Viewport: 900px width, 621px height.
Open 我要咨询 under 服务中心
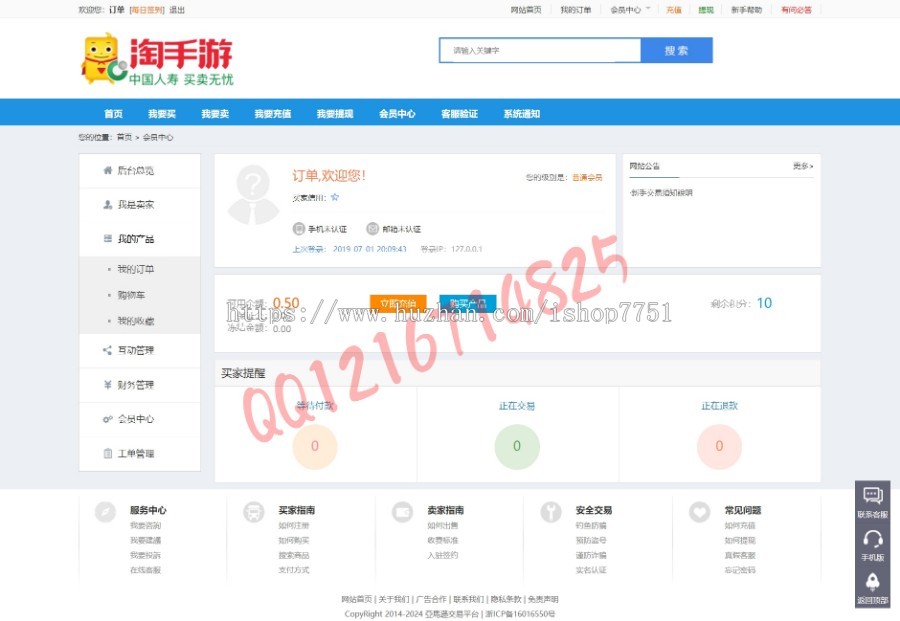click(x=145, y=525)
